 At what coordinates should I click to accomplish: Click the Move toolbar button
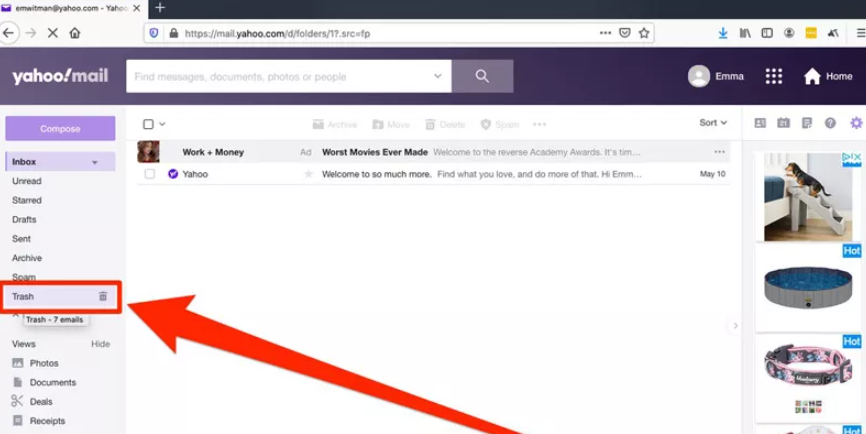tap(391, 125)
